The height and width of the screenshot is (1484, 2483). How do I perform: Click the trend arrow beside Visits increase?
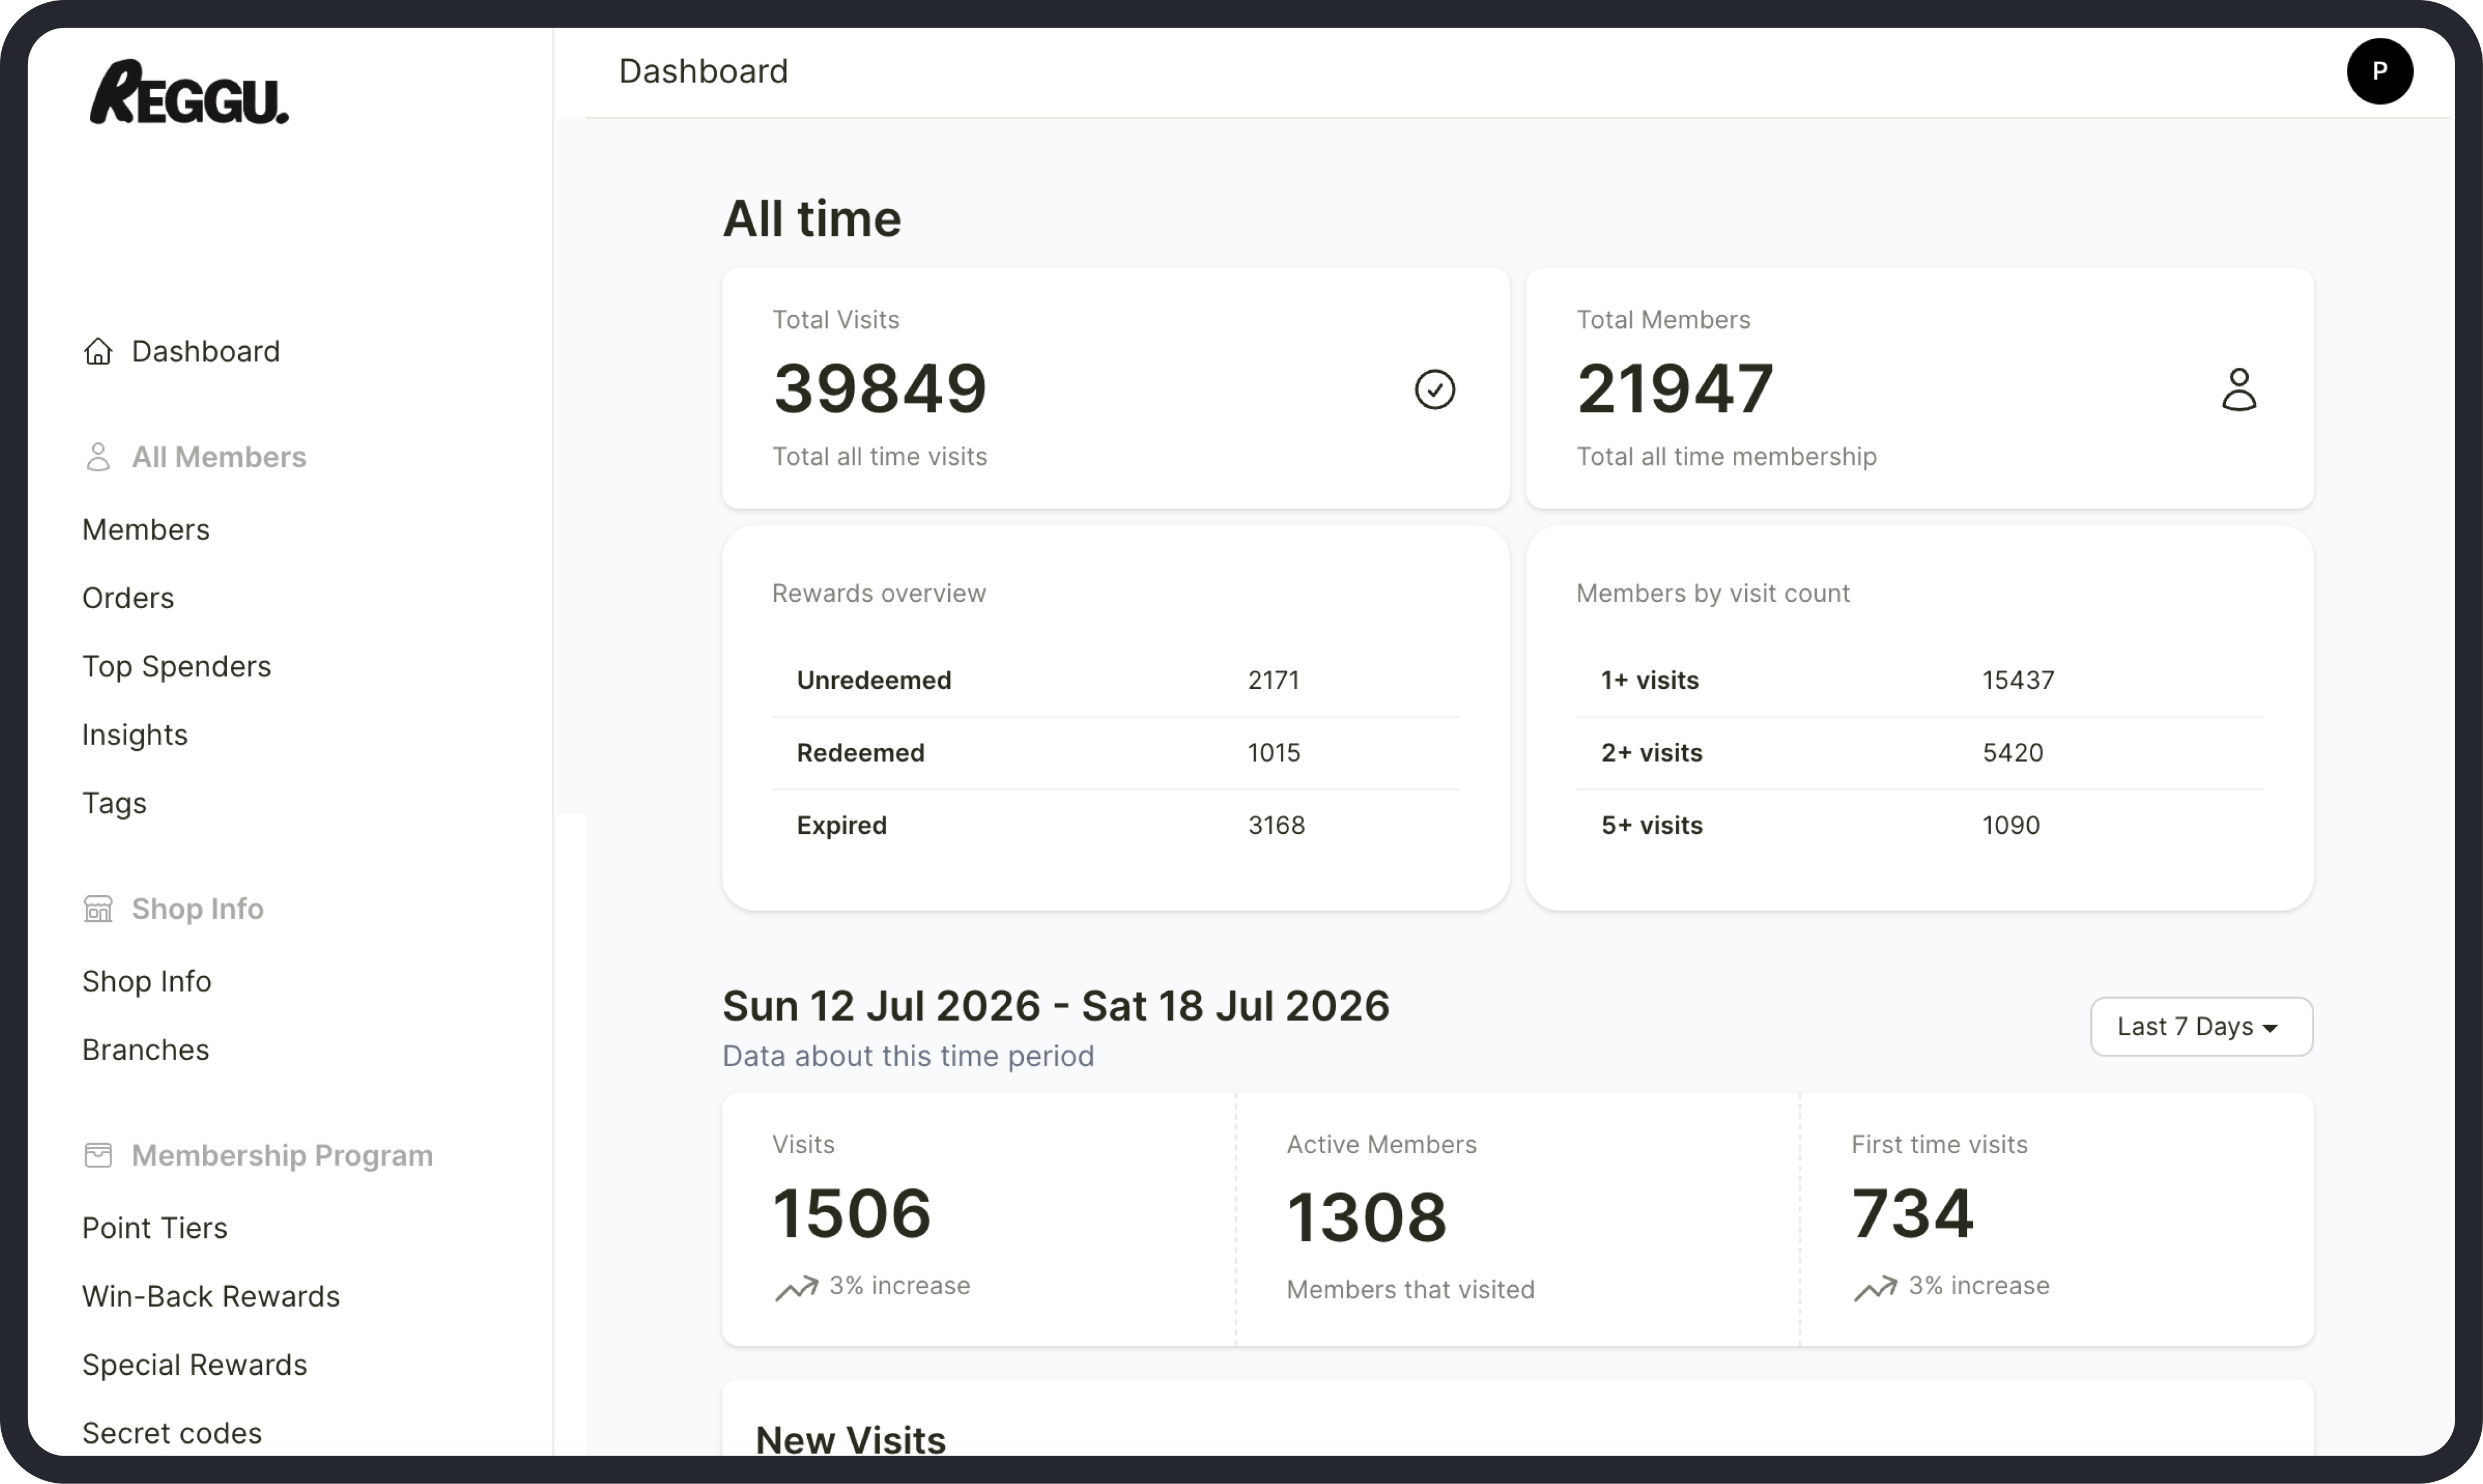796,1287
